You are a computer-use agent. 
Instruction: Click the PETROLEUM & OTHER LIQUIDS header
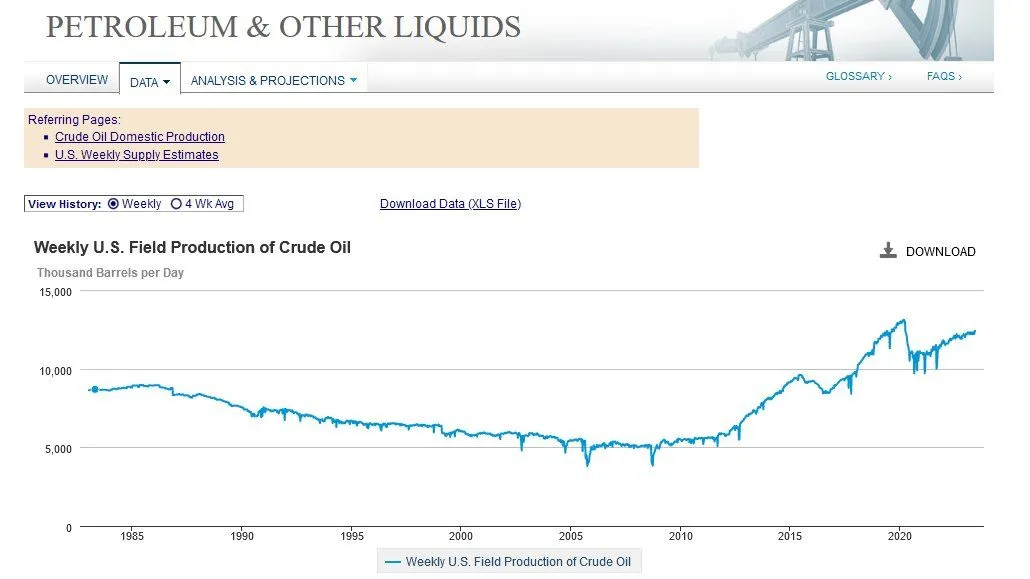point(283,27)
